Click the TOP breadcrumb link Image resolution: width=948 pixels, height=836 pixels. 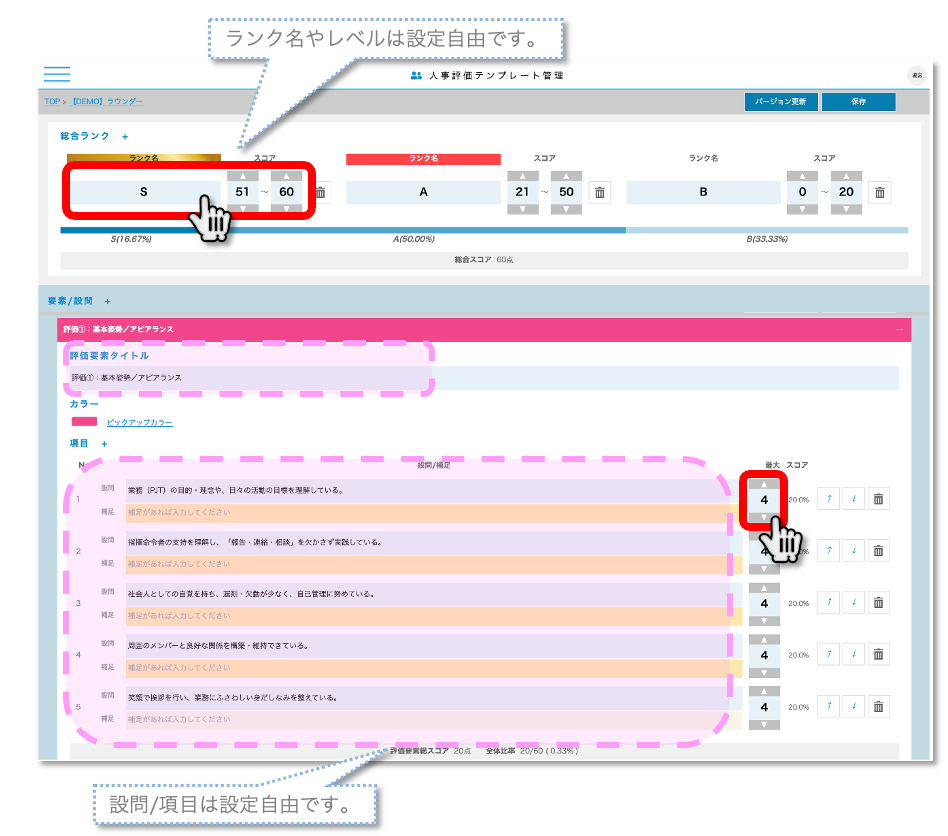(x=52, y=102)
